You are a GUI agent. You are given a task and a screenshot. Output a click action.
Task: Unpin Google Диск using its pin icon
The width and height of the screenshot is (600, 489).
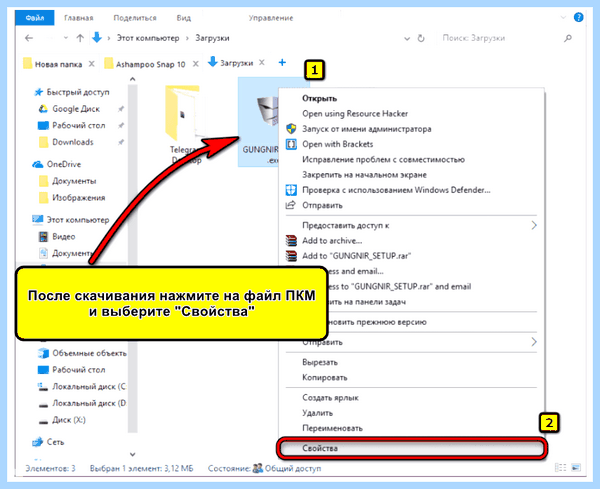(121, 109)
